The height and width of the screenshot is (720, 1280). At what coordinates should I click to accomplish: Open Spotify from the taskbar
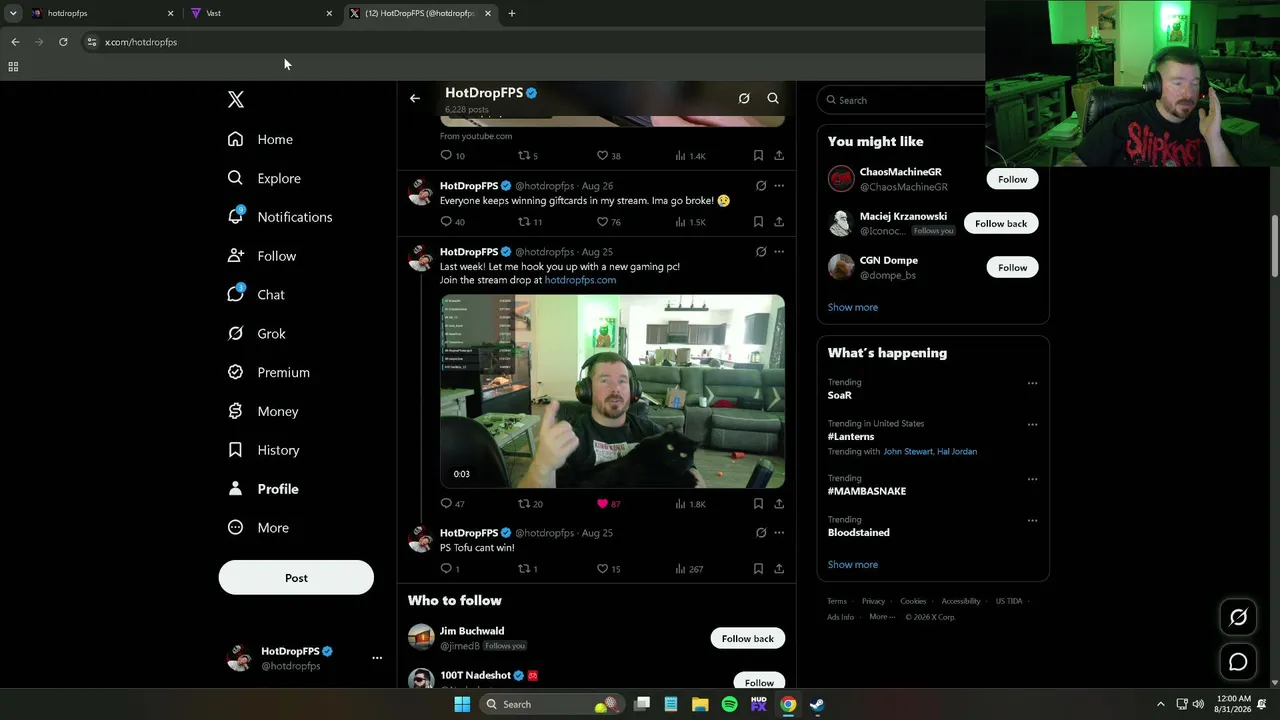(729, 704)
